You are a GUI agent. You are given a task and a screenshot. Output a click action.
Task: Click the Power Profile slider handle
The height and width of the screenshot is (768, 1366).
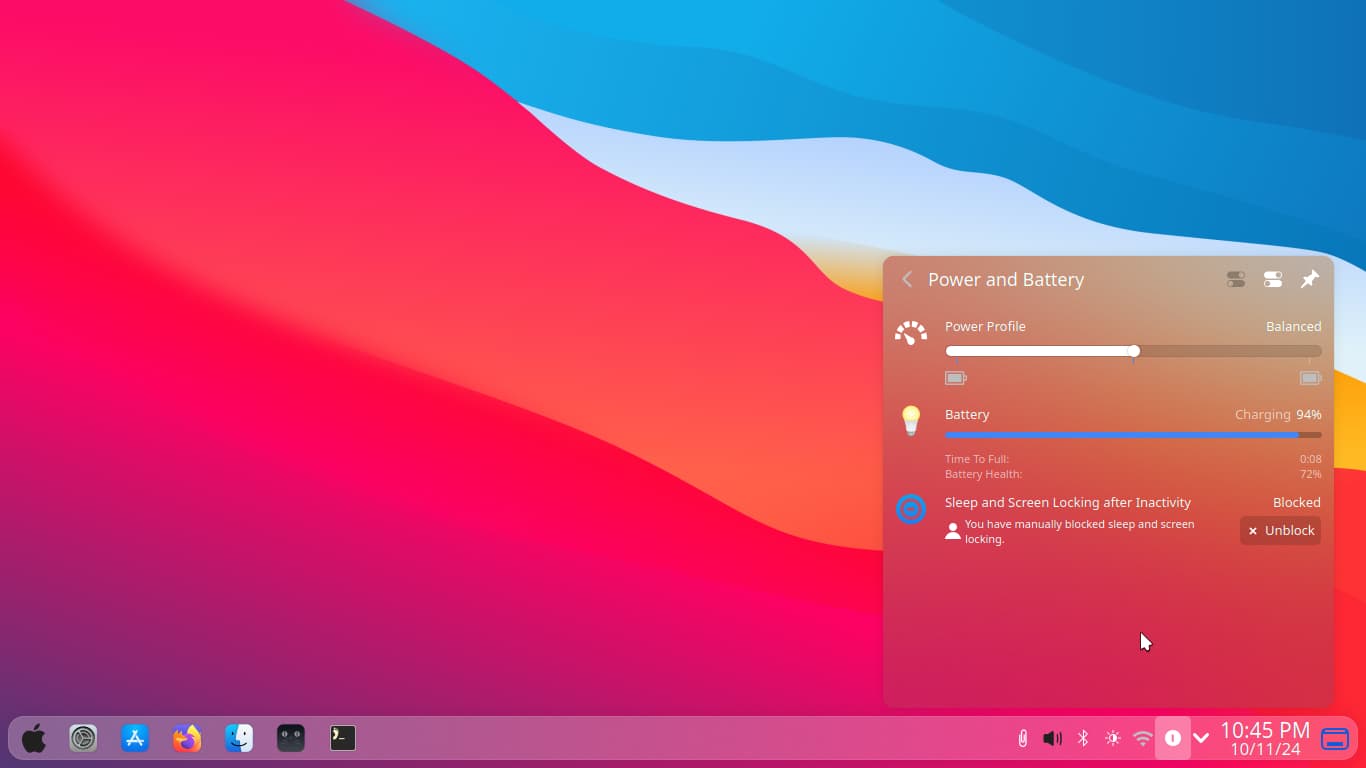1134,351
